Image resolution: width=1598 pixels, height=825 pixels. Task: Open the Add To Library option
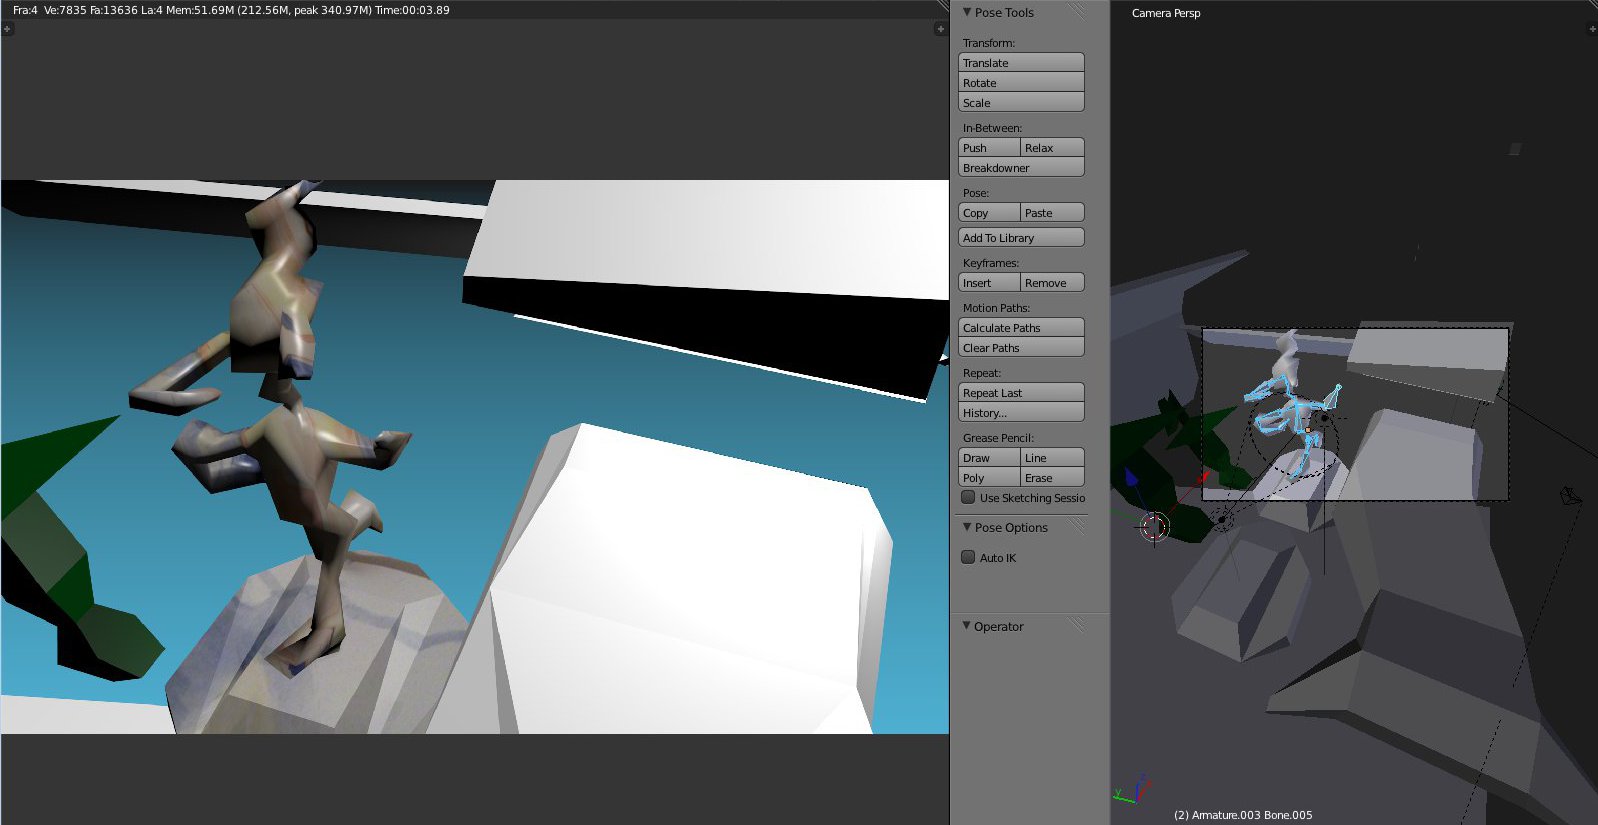(1021, 238)
